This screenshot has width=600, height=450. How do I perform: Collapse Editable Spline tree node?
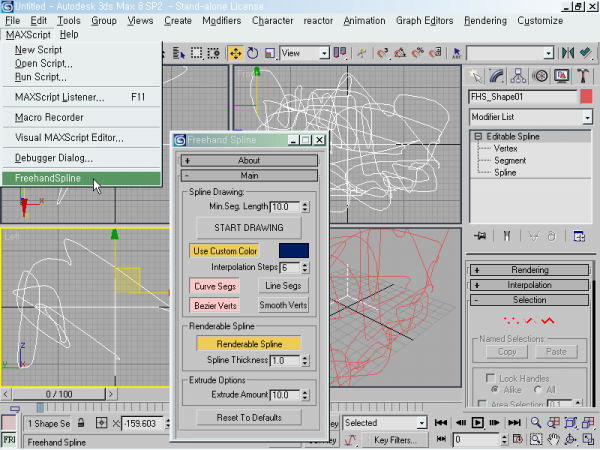pyautogui.click(x=478, y=137)
